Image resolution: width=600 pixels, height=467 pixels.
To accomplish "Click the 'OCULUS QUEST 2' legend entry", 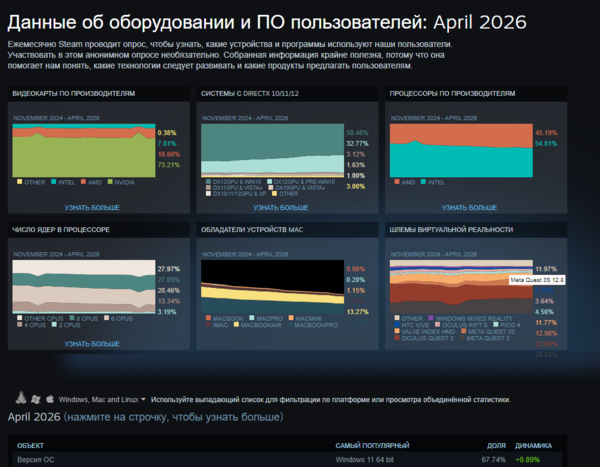I will pos(424,338).
